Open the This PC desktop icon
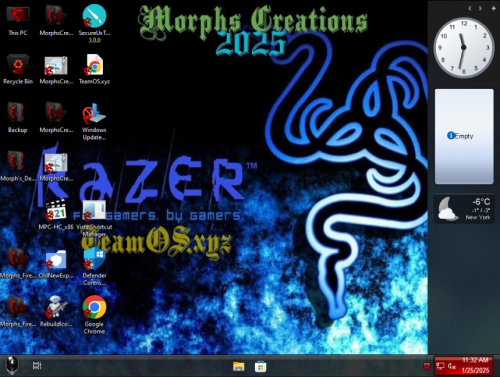Viewport: 500px width, 377px height. tap(18, 21)
